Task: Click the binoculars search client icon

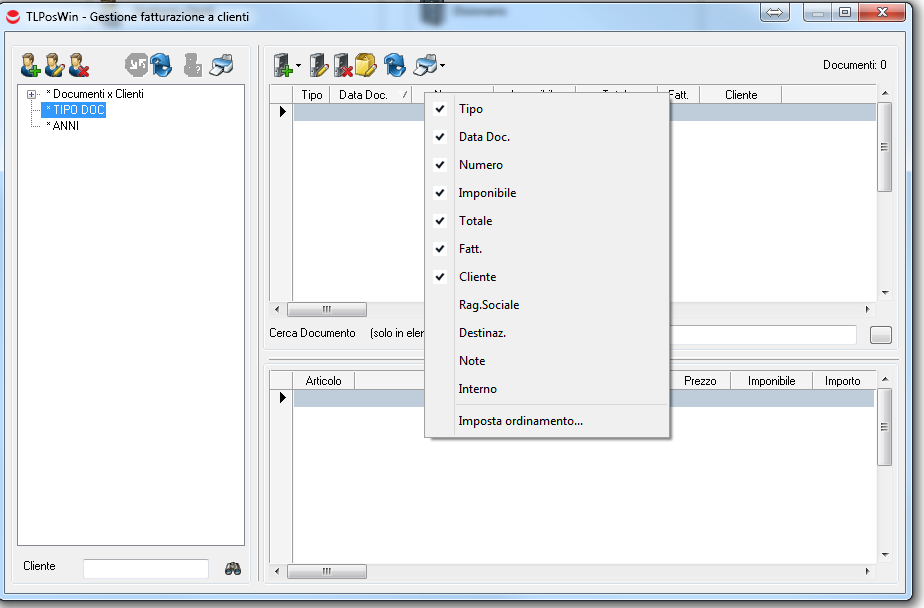Action: pyautogui.click(x=233, y=568)
